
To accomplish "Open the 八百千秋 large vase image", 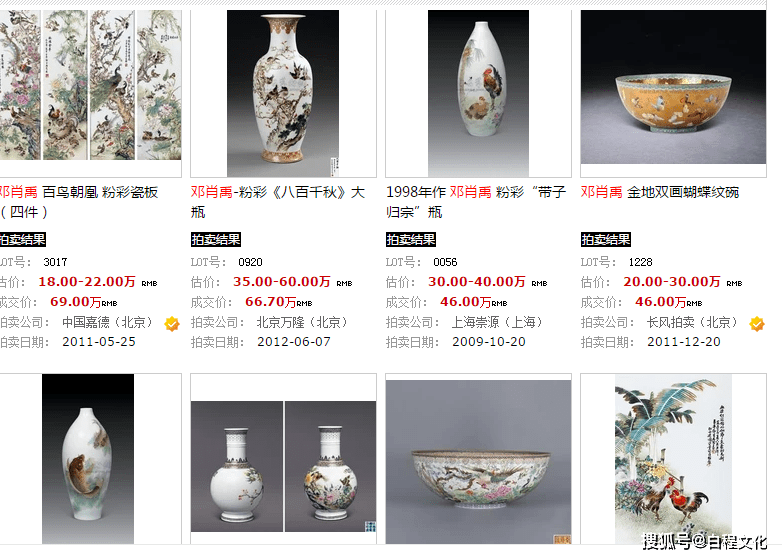I will [x=283, y=93].
